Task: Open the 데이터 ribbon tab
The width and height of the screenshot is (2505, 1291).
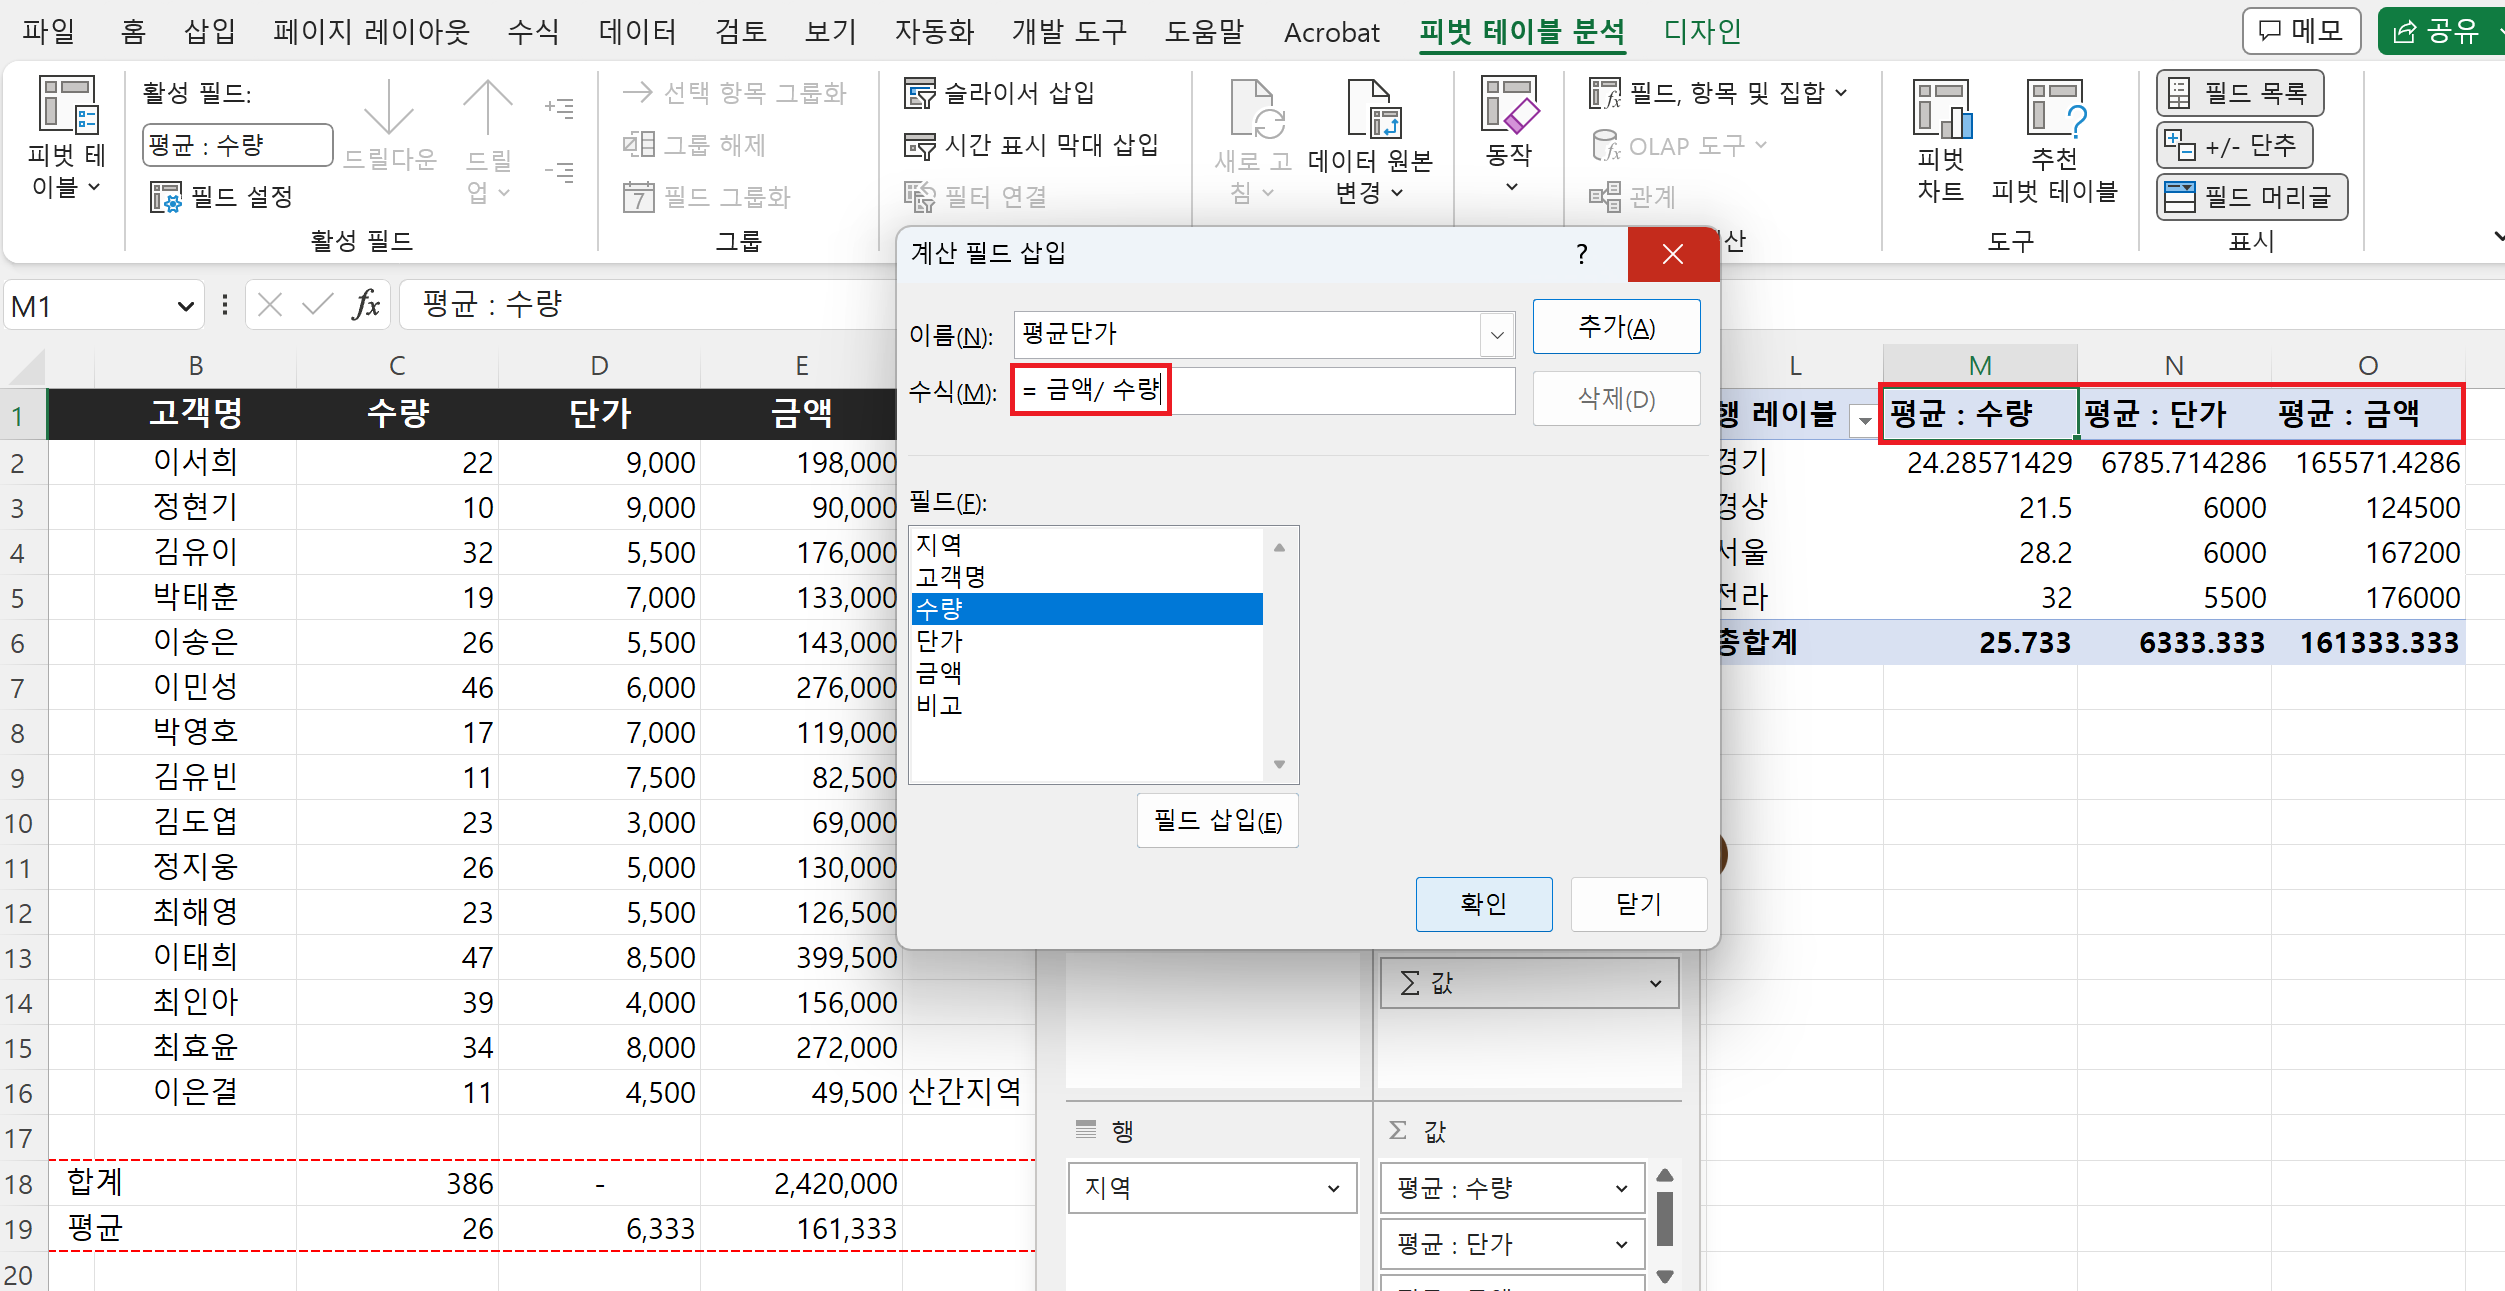Action: [637, 32]
